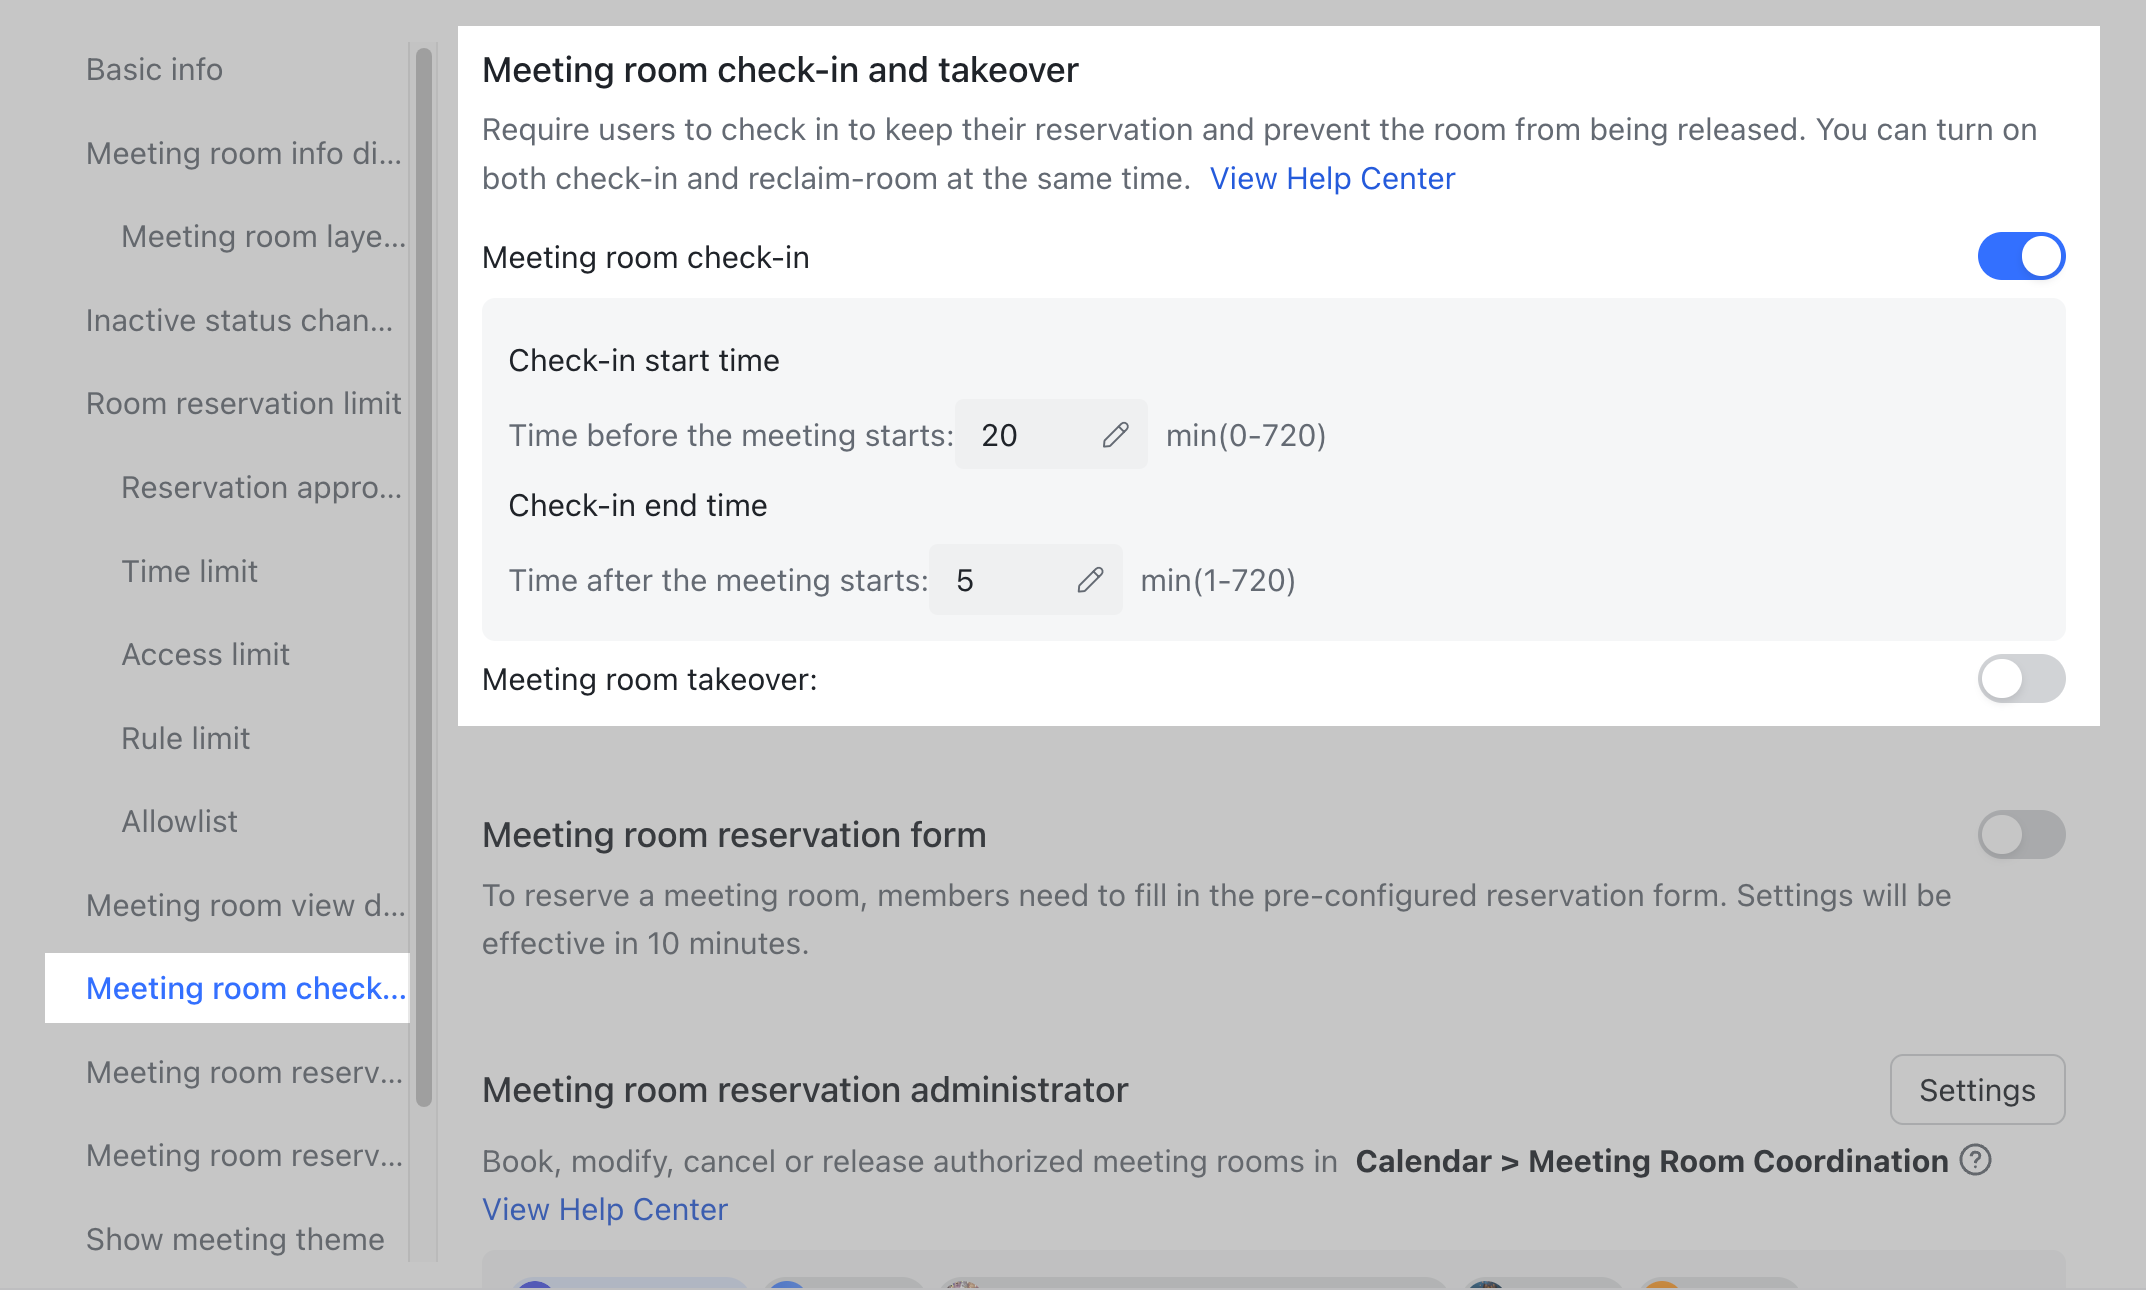Image resolution: width=2146 pixels, height=1290 pixels.
Task: Open the Room reservation limit section
Action: click(243, 403)
